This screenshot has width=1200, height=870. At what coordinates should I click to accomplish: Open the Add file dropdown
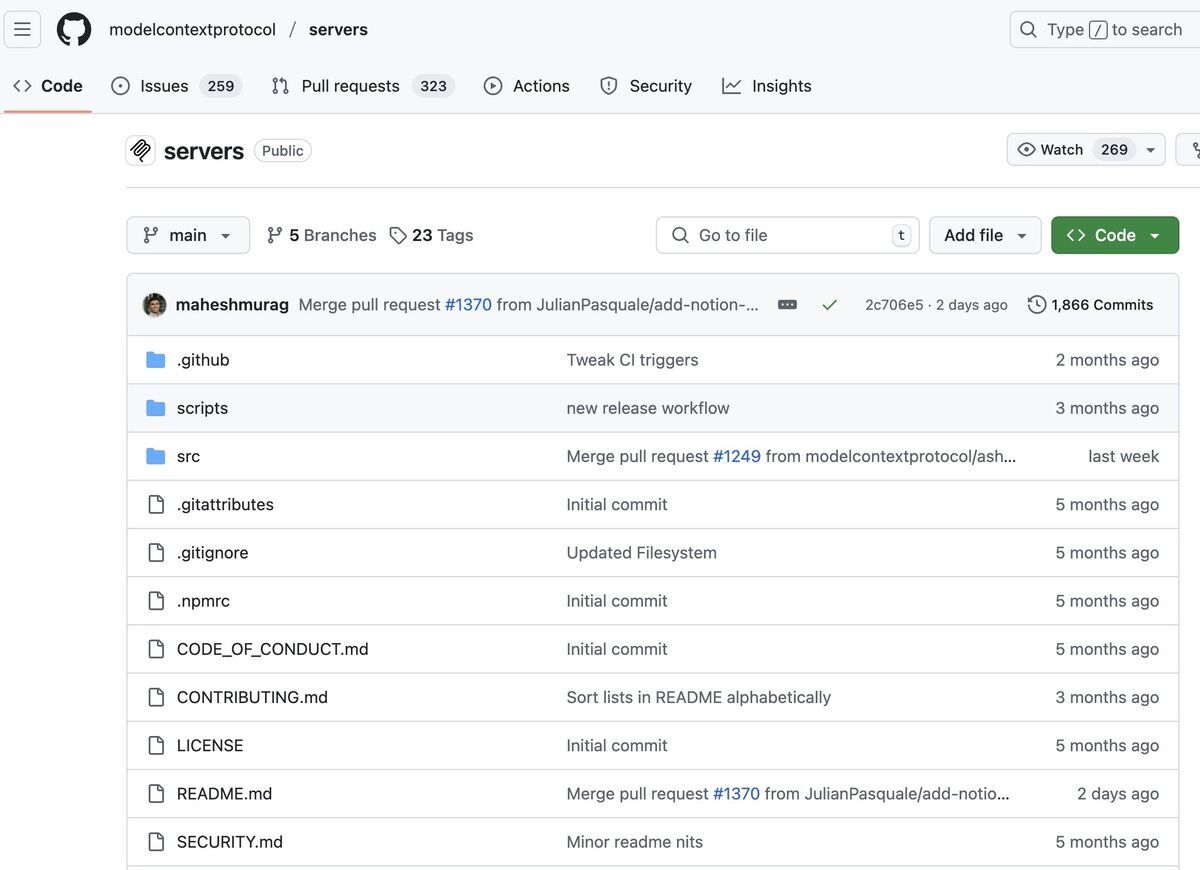click(985, 235)
